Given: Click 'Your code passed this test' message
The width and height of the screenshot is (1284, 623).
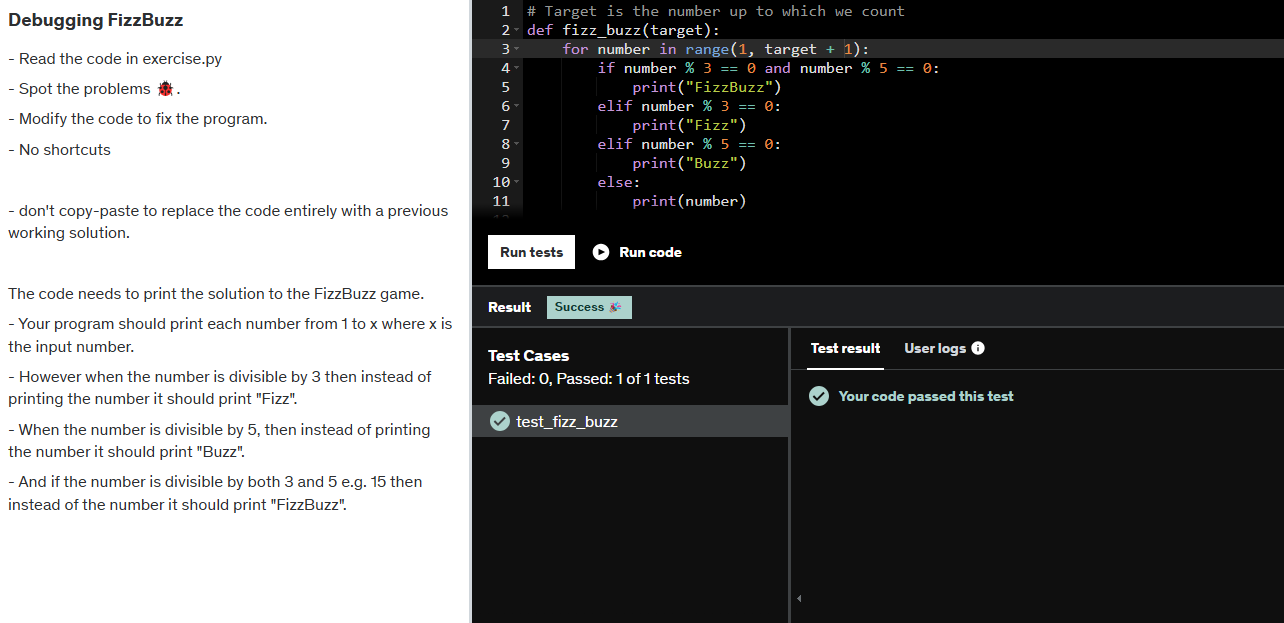Looking at the screenshot, I should (926, 396).
